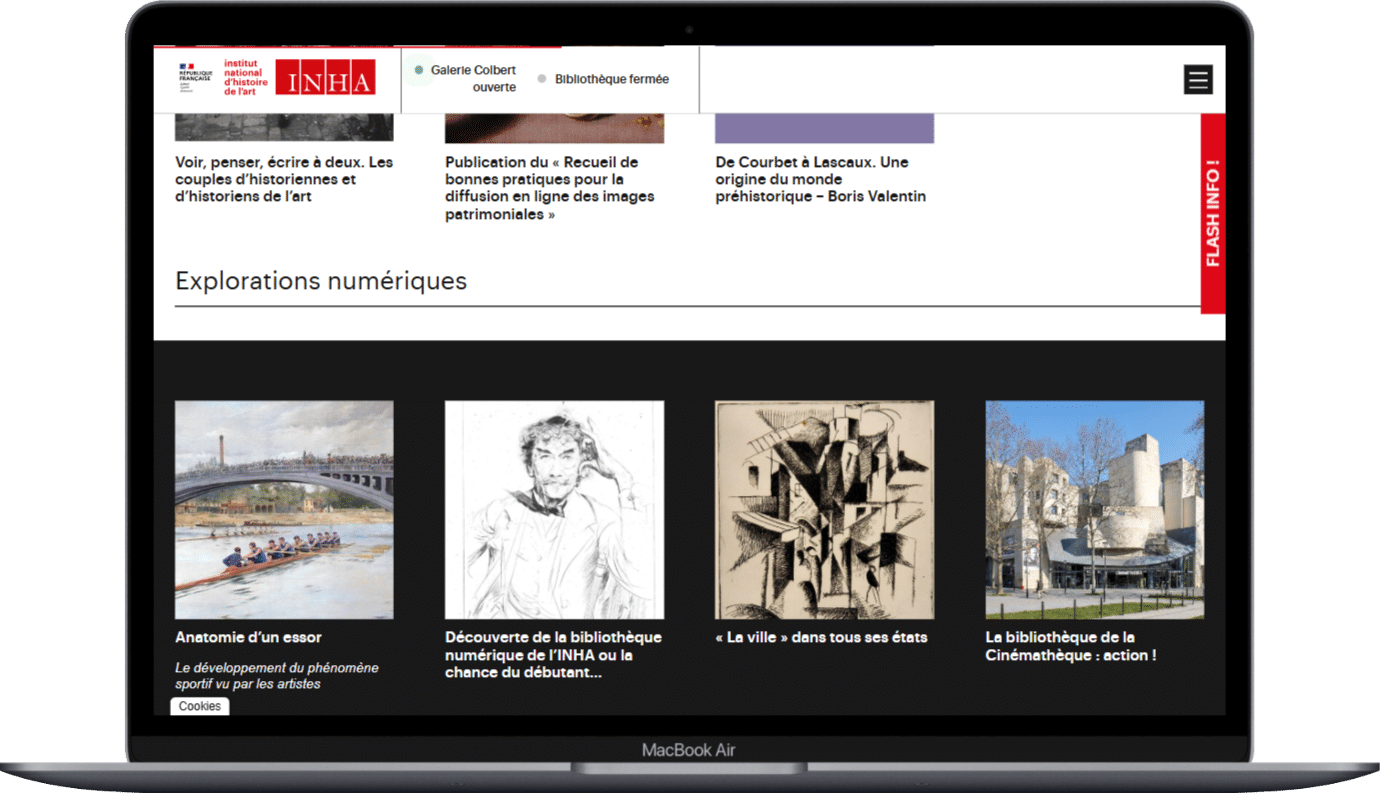Screen dimensions: 1380x793
Task: Open the FLASH INFO ! side tab
Action: pos(1213,213)
